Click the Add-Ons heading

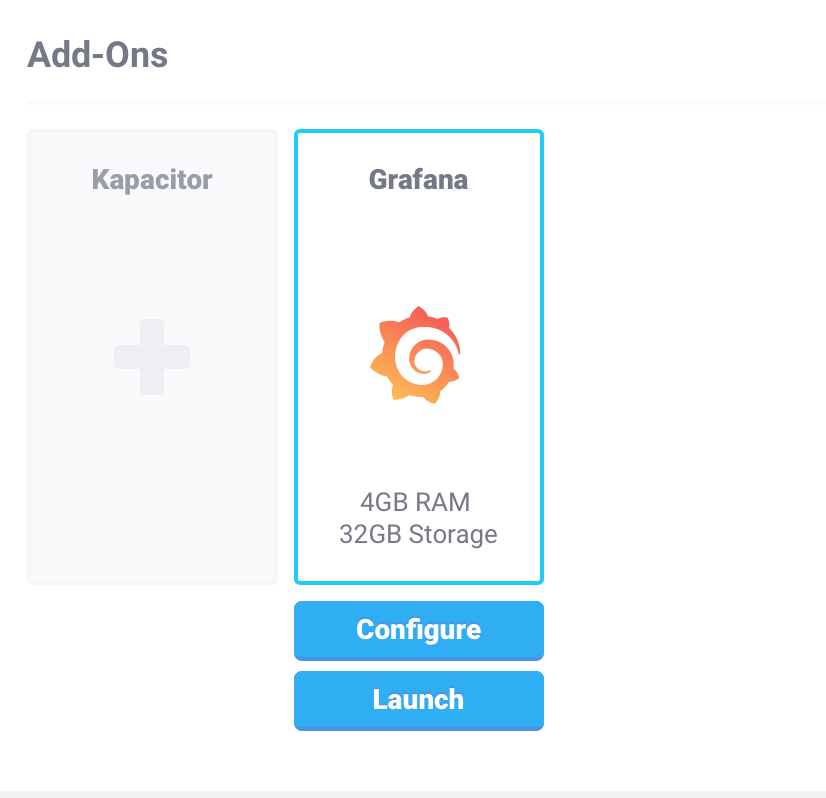98,55
